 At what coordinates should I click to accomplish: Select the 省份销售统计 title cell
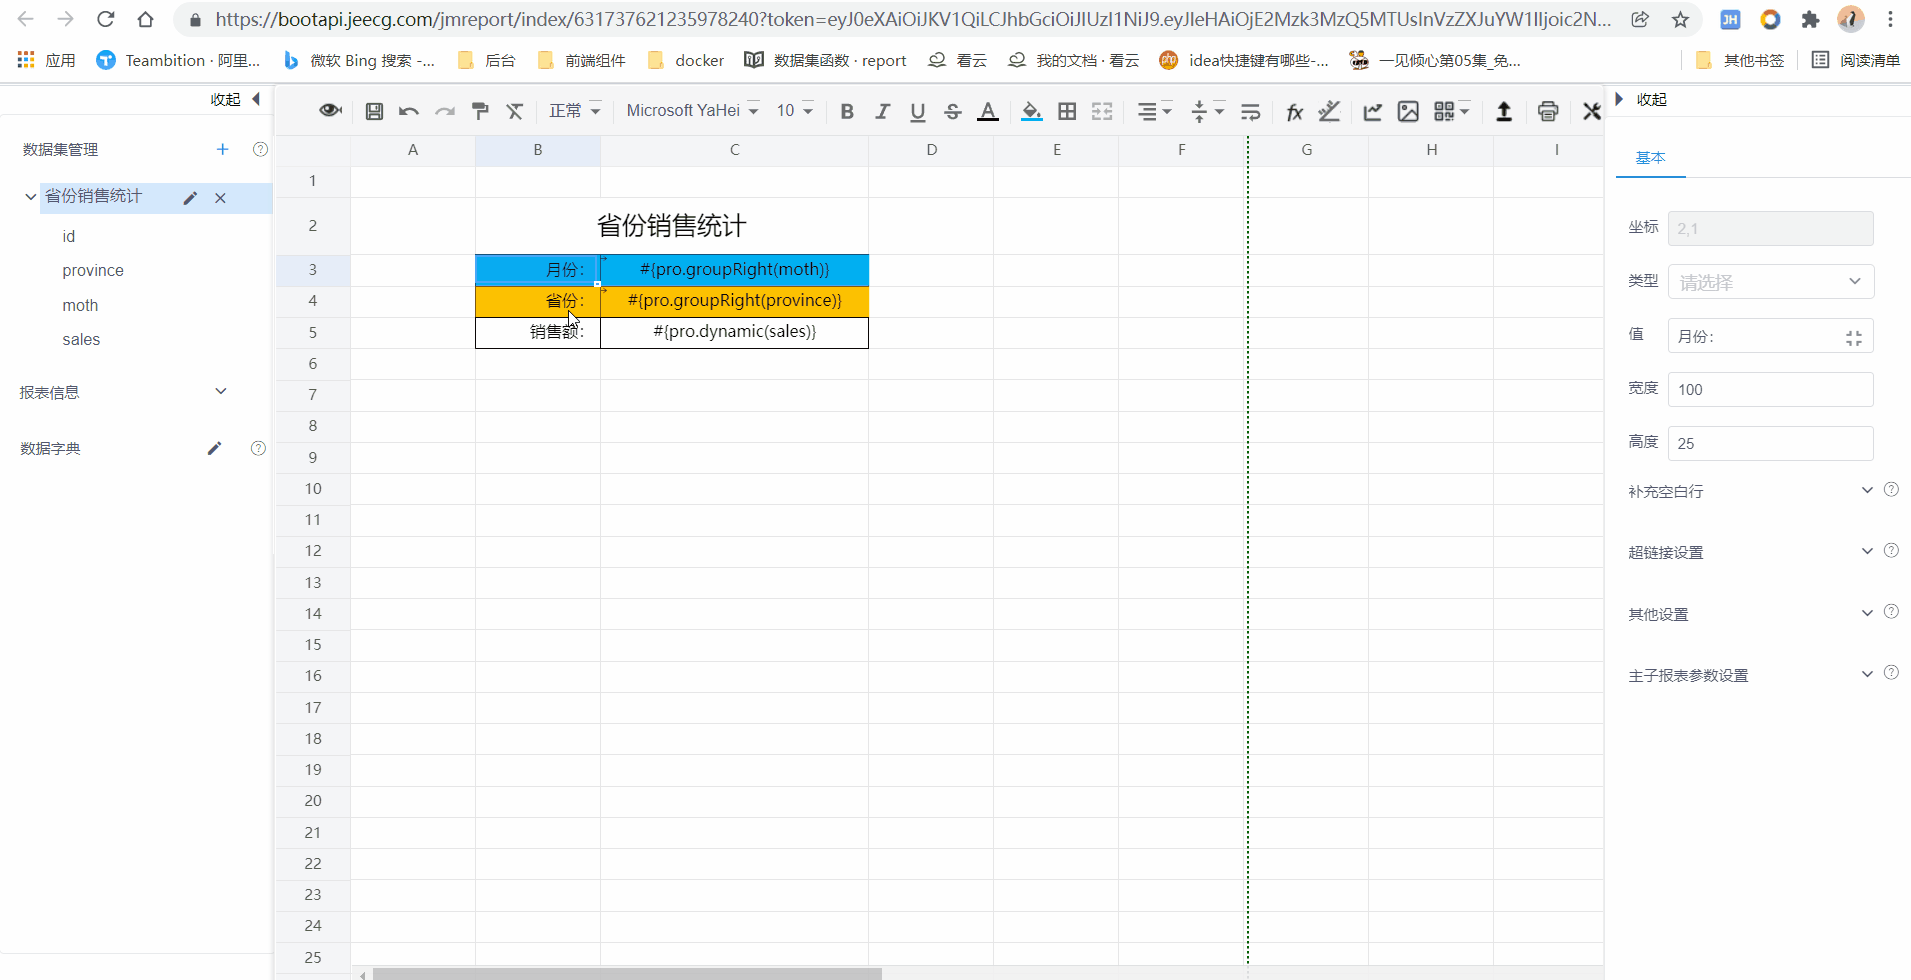click(x=671, y=226)
